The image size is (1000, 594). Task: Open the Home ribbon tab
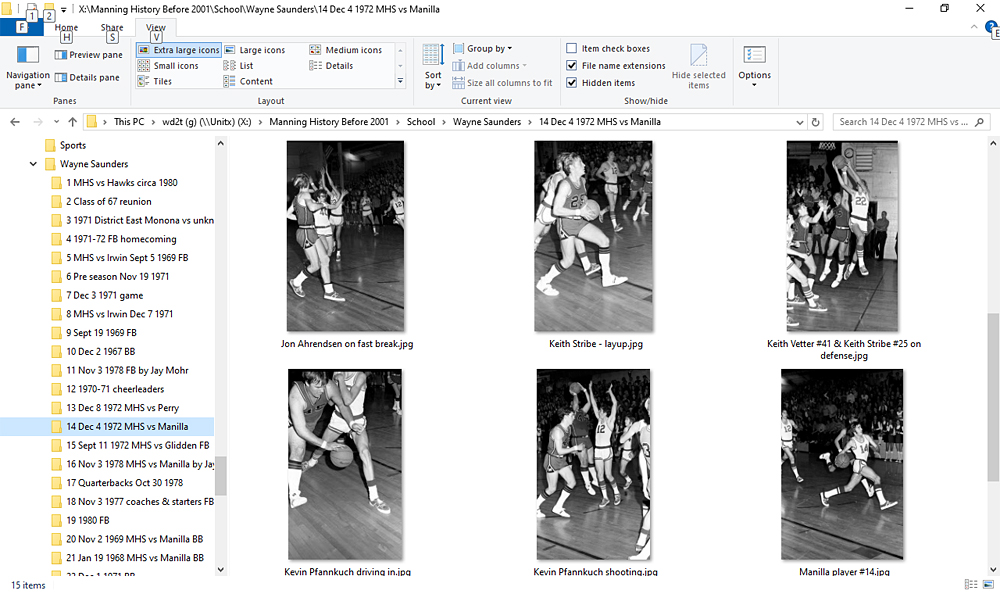pos(66,27)
